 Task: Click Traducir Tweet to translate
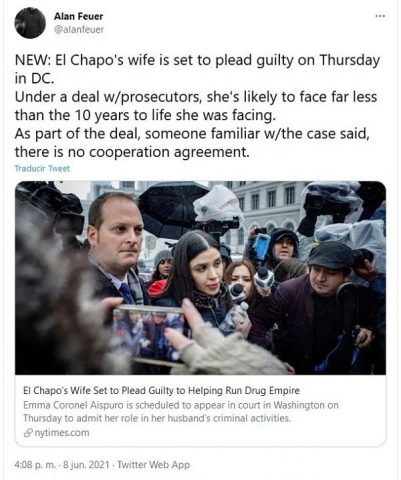pos(42,169)
